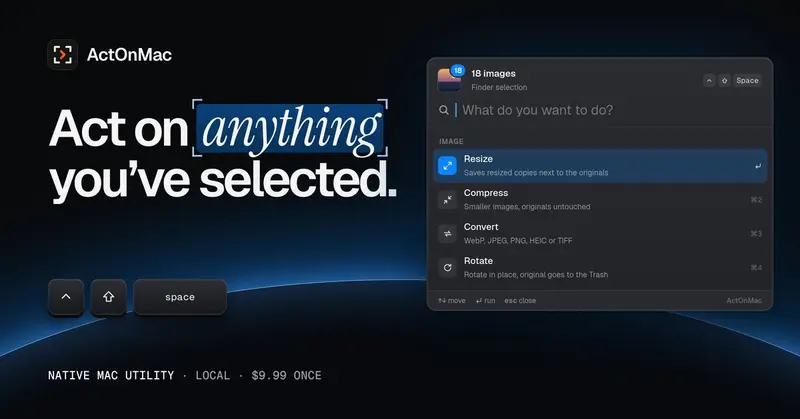Click the '18 images' title text

493,73
